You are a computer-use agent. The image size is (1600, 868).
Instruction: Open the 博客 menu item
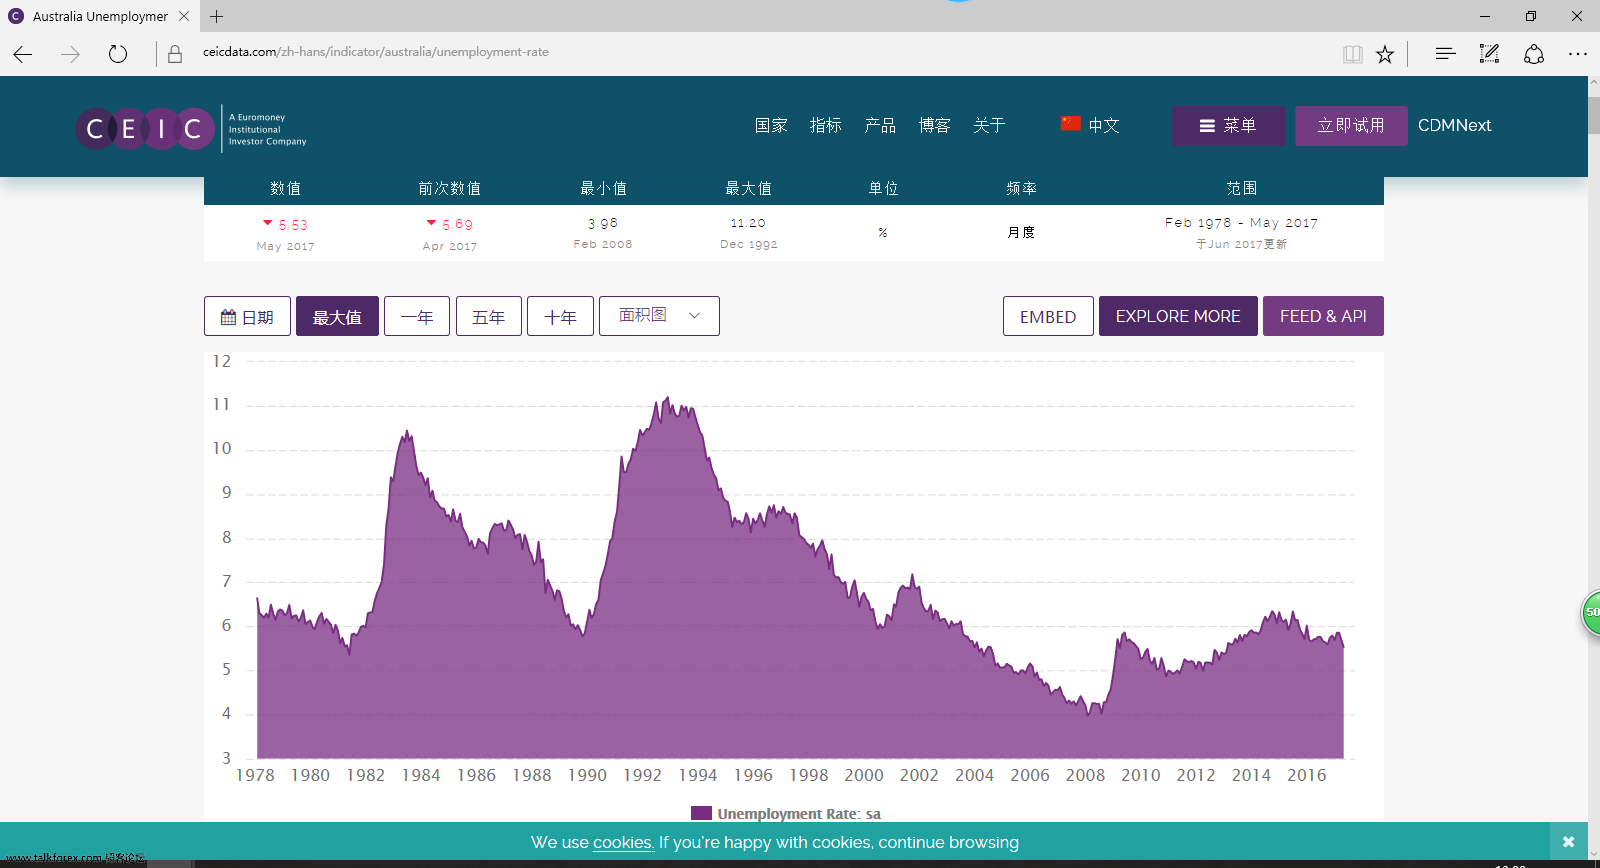coord(935,125)
